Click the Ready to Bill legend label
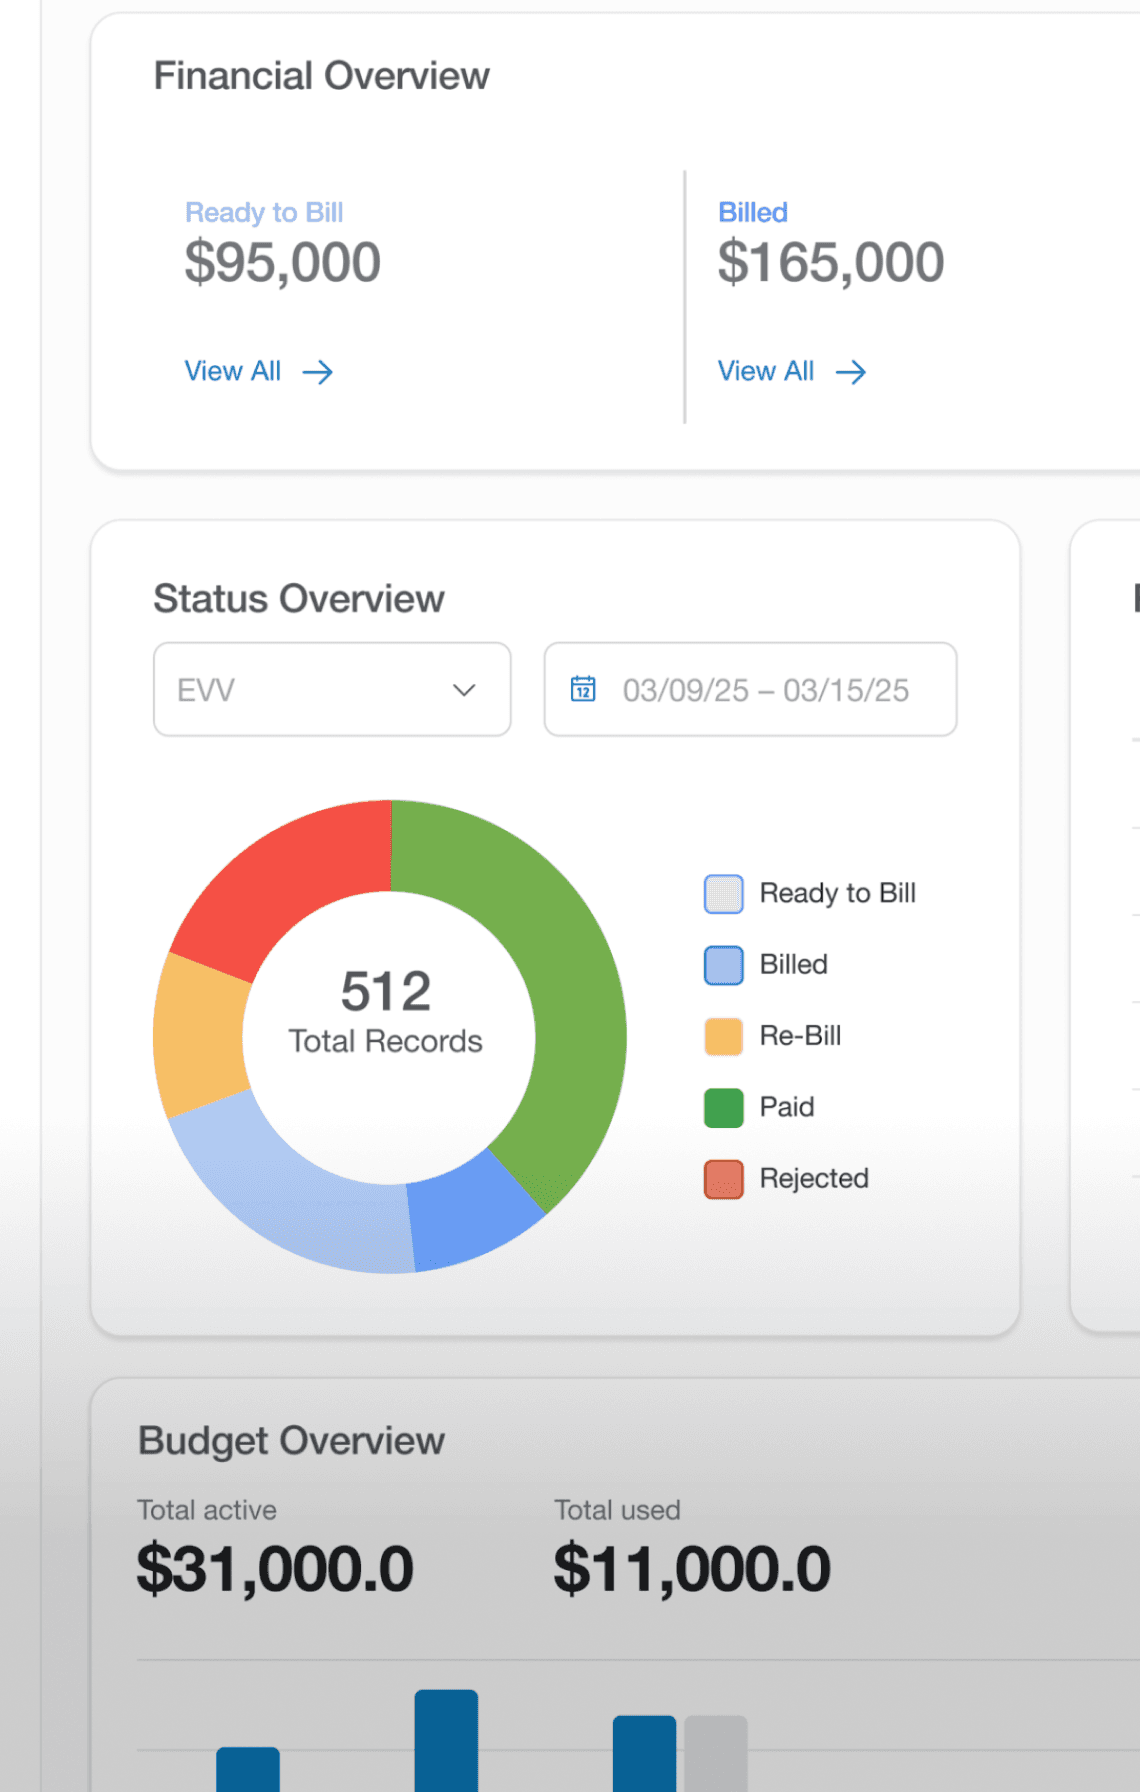The image size is (1140, 1792). pyautogui.click(x=838, y=893)
